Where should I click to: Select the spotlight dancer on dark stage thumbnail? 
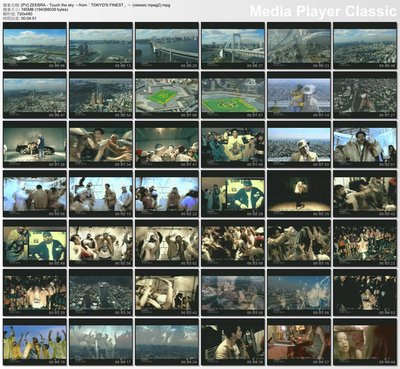[x=299, y=194]
